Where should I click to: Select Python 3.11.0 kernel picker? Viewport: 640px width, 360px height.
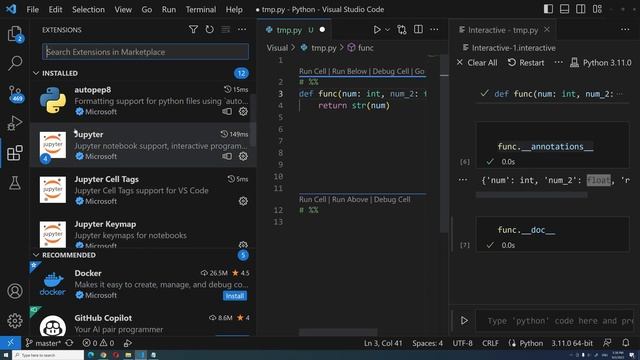pyautogui.click(x=600, y=62)
